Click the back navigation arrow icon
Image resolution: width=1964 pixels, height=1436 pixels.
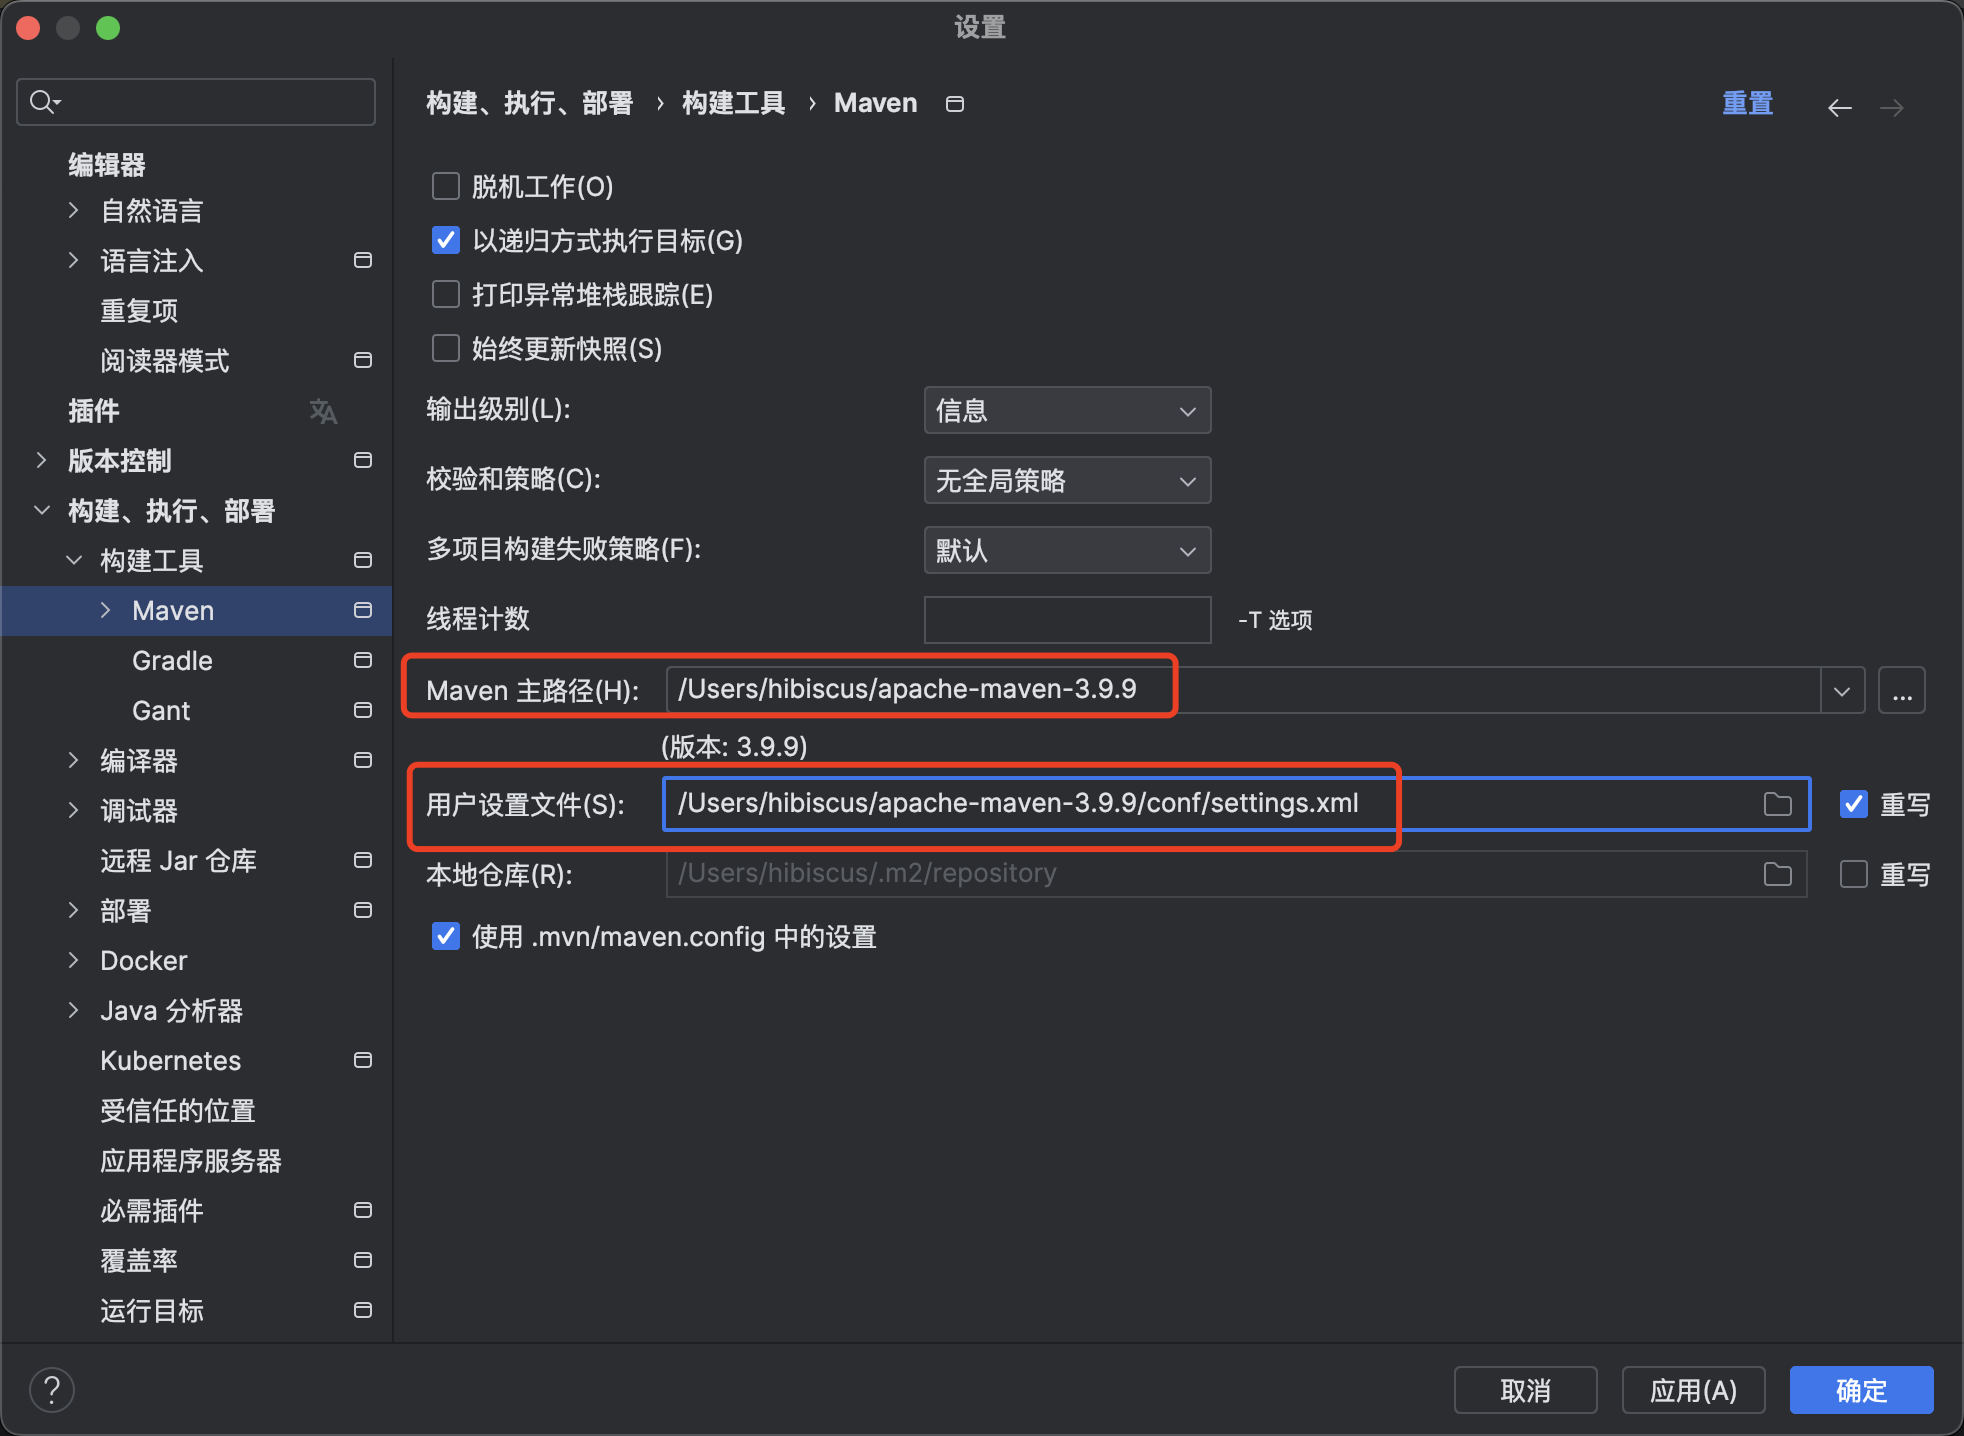[x=1839, y=107]
